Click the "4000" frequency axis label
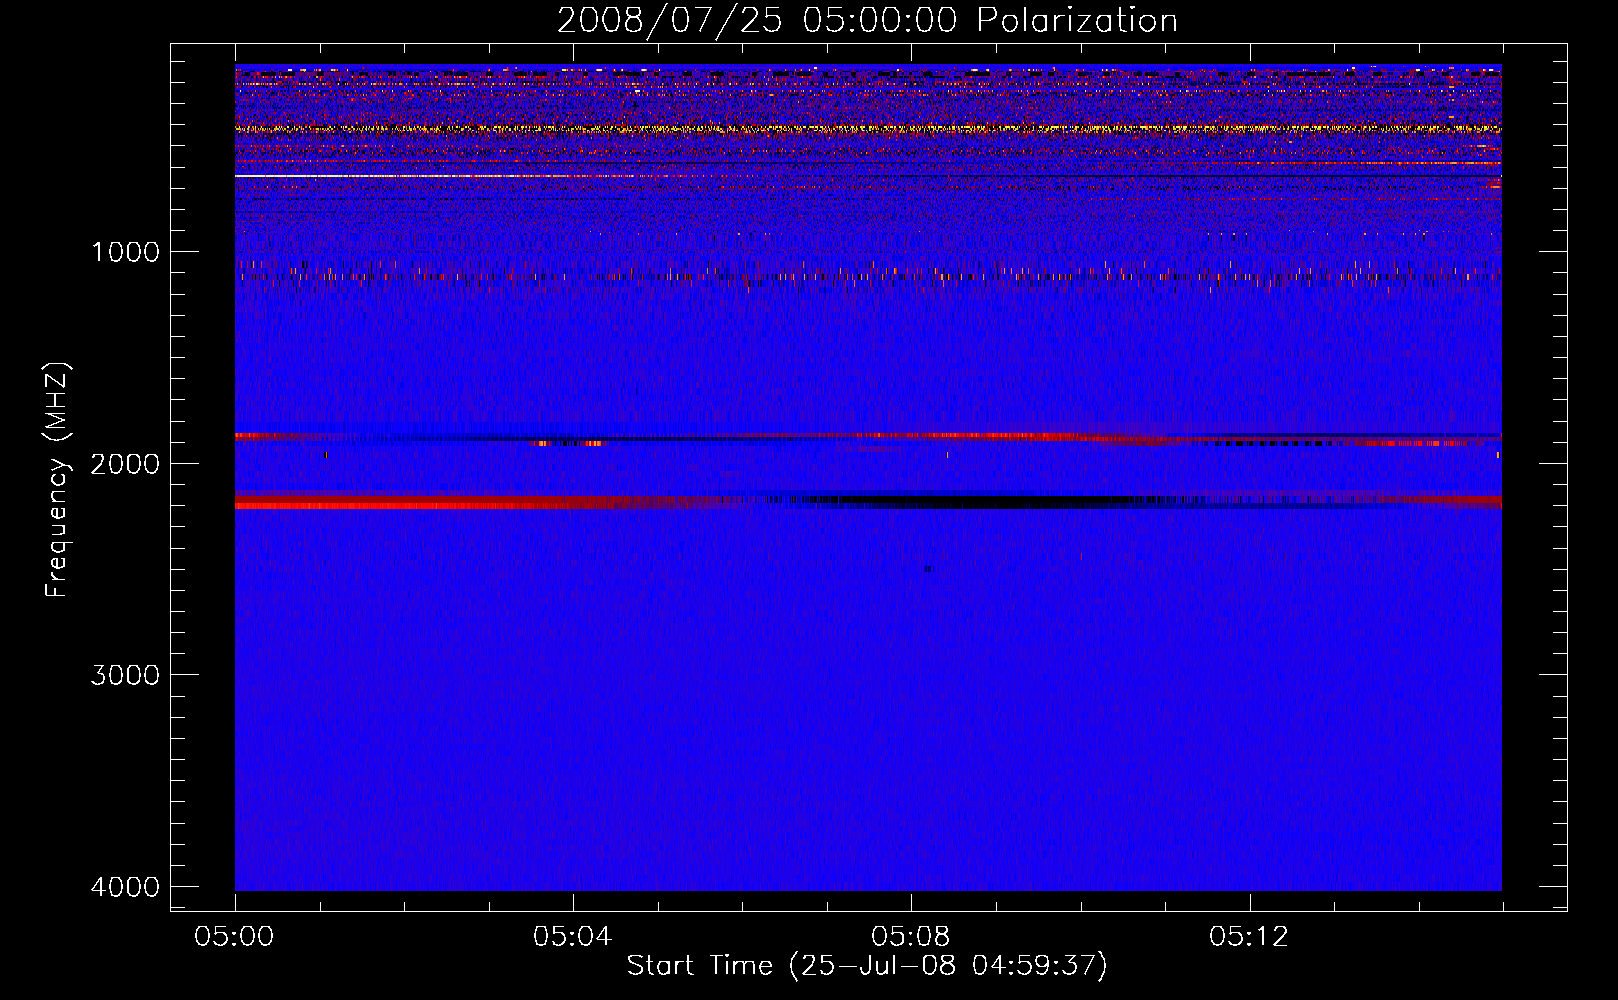This screenshot has width=1618, height=1000. point(125,887)
